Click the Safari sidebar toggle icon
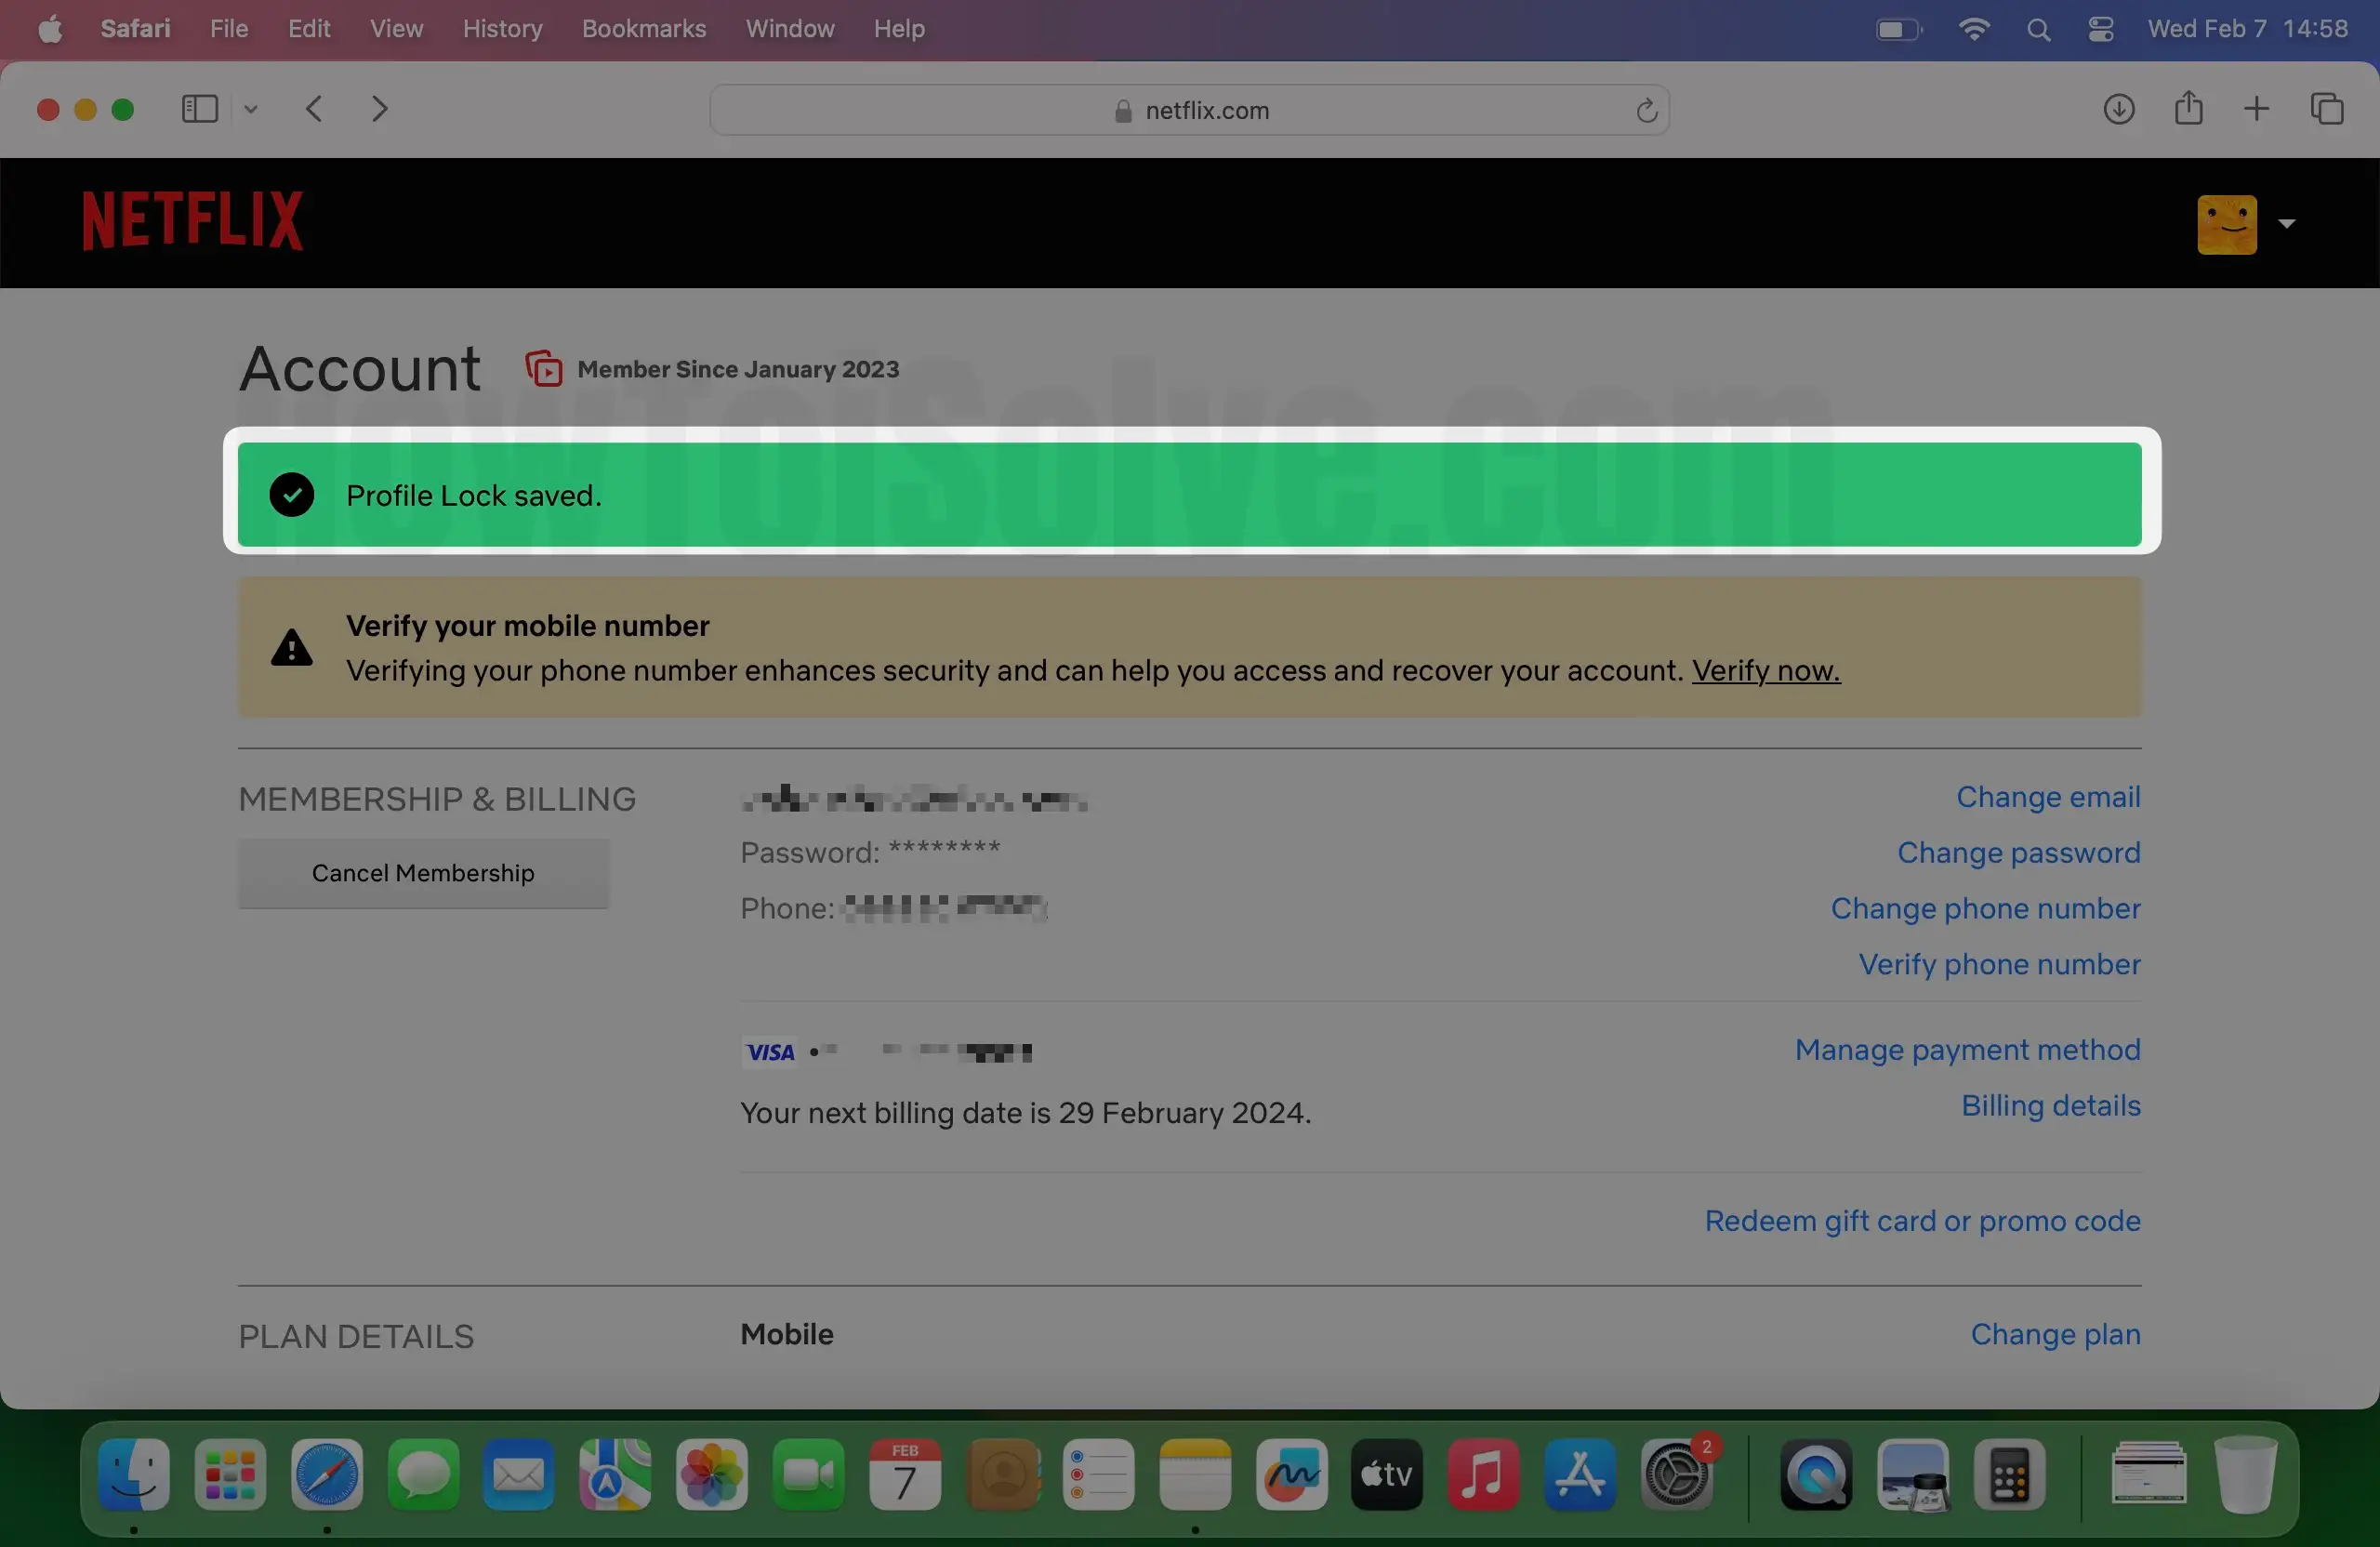Viewport: 2380px width, 1547px height. click(200, 109)
